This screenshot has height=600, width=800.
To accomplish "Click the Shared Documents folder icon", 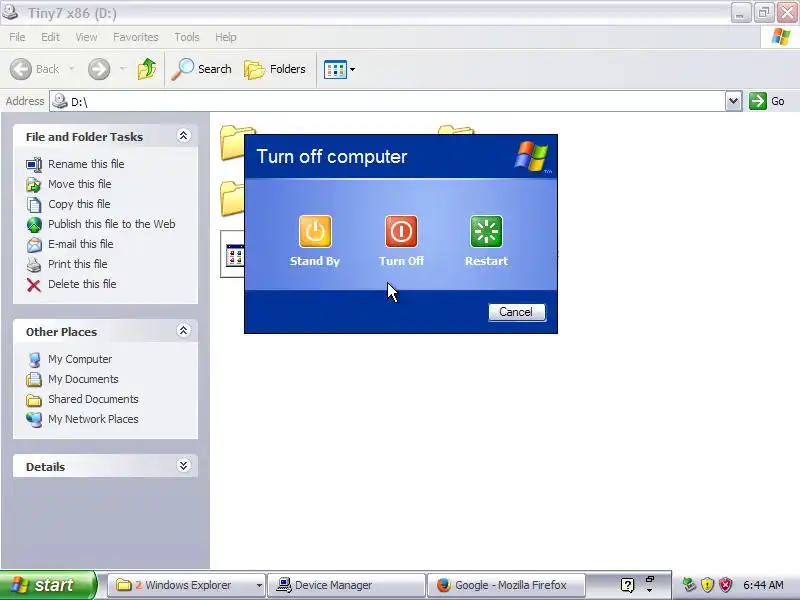I will click(34, 400).
